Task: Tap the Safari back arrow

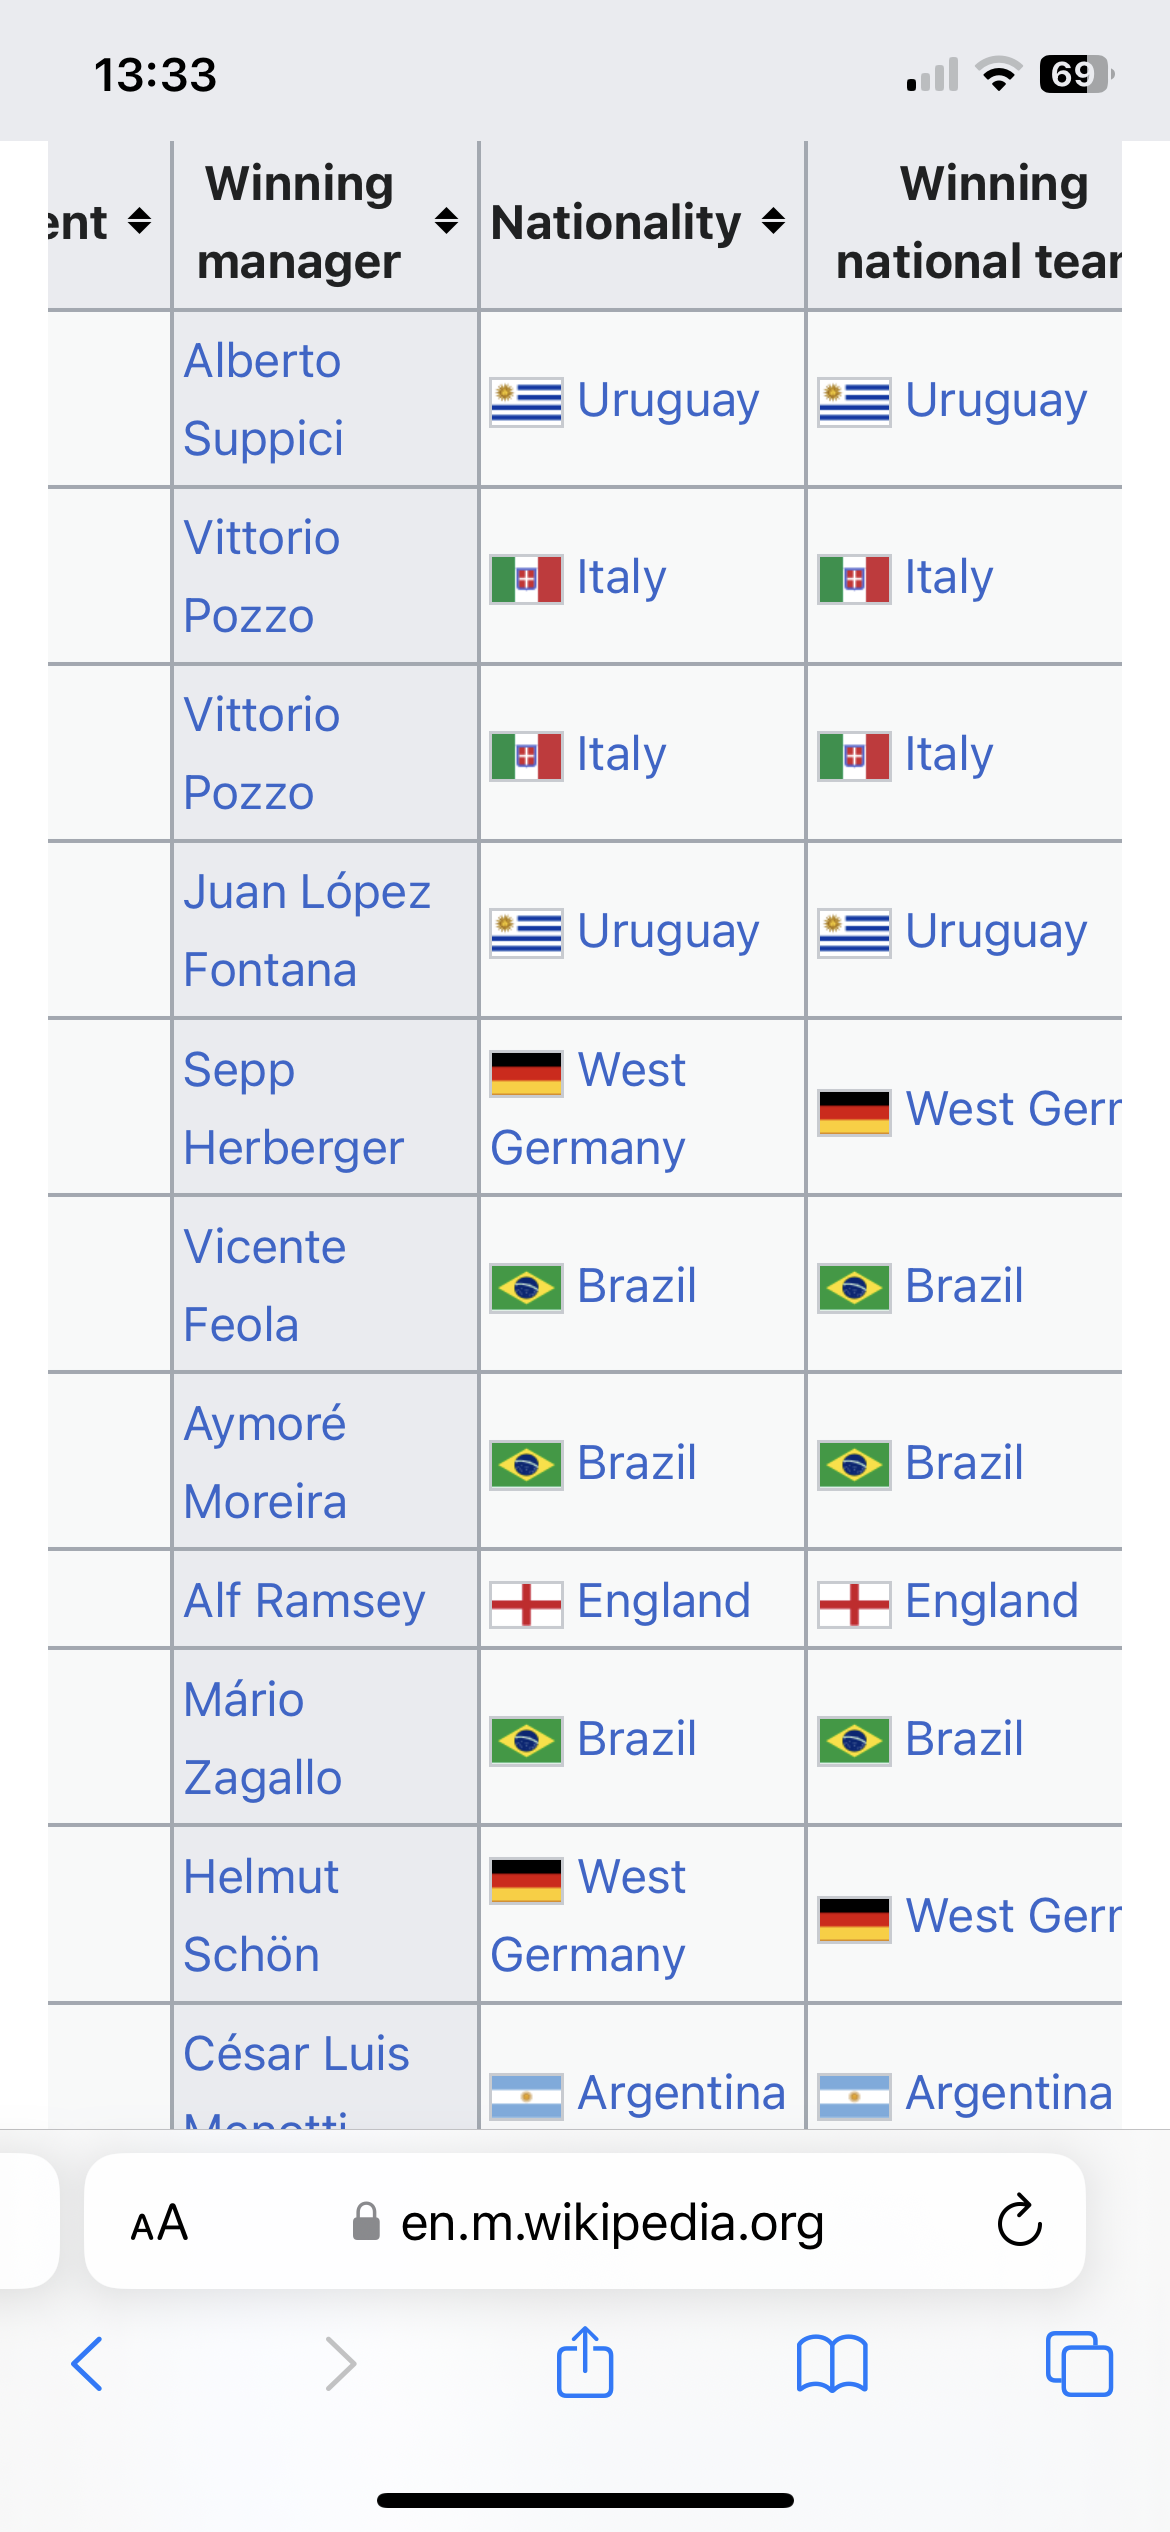Action: pos(87,2364)
